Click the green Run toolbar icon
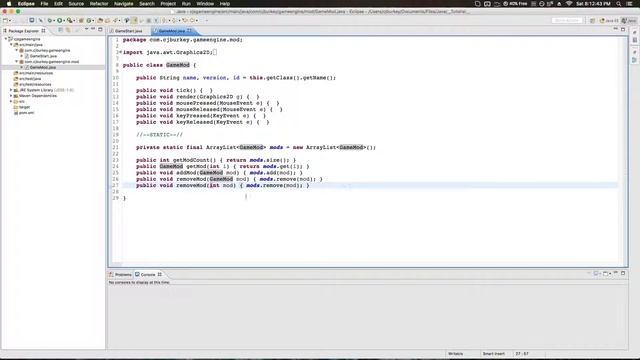The height and width of the screenshot is (360, 640). coord(60,20)
